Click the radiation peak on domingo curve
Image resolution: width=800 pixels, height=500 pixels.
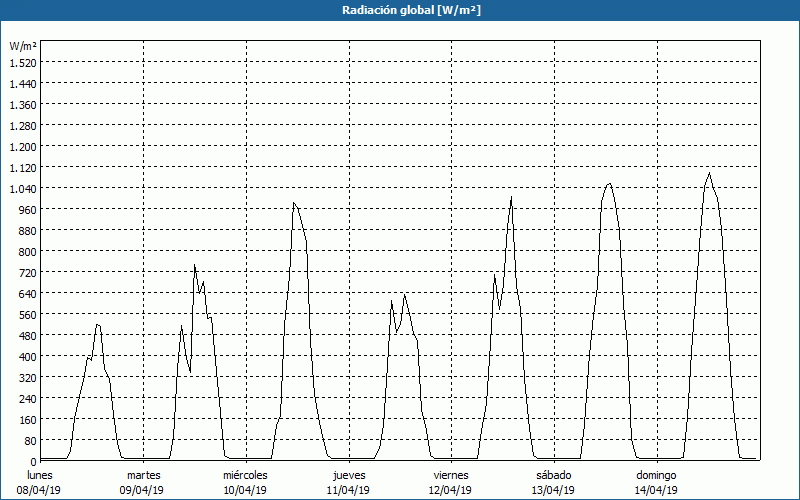[x=710, y=173]
